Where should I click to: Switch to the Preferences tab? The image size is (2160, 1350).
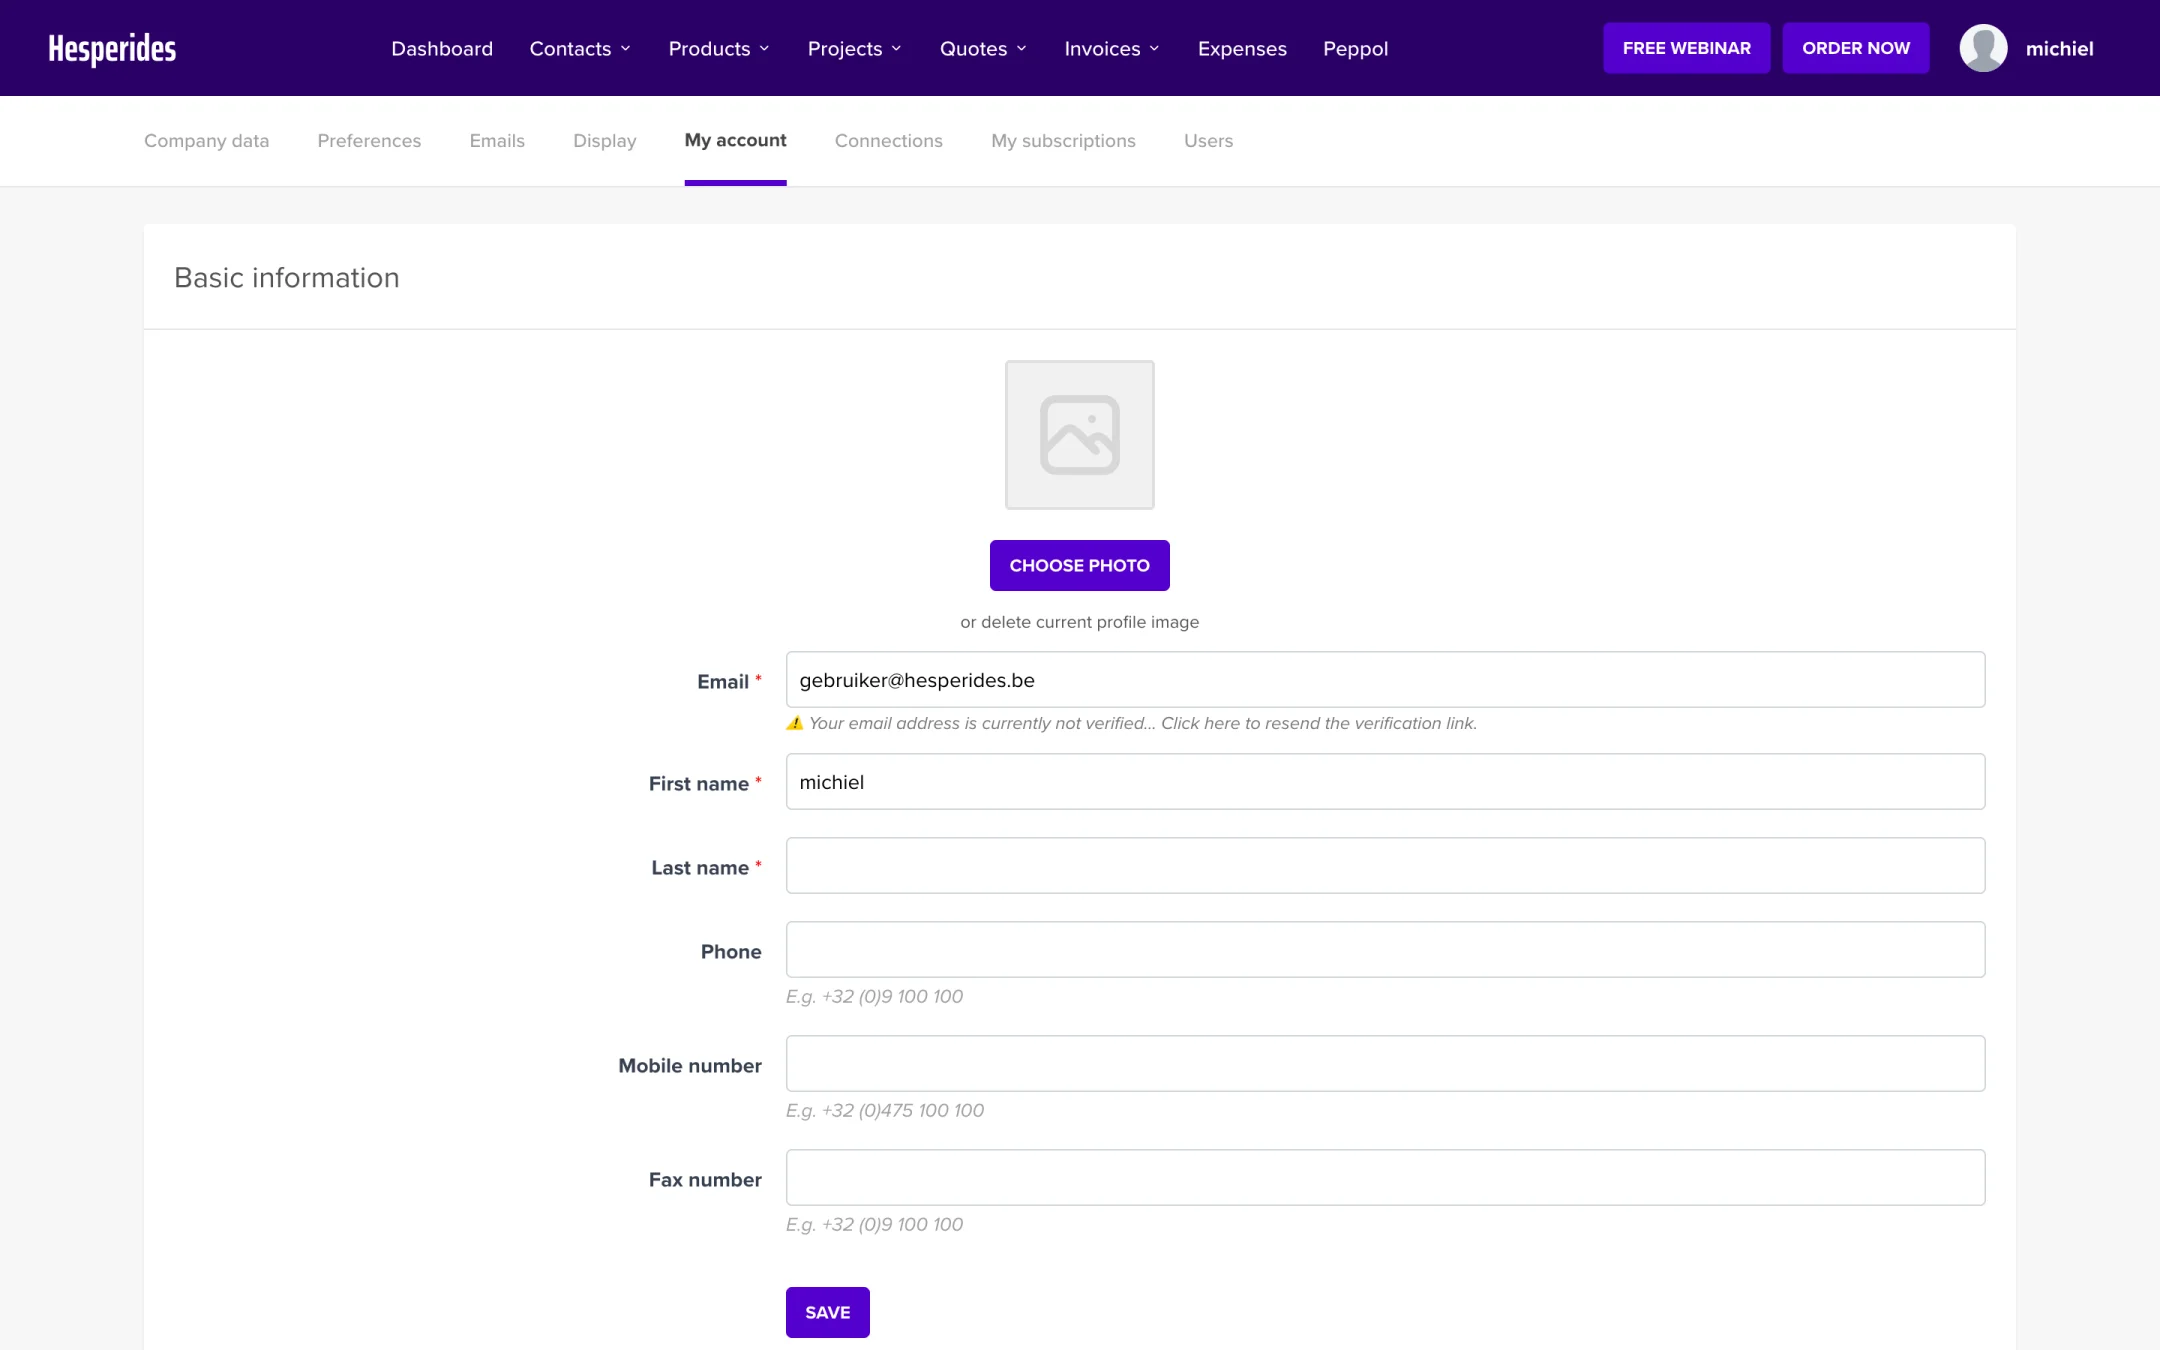[369, 140]
